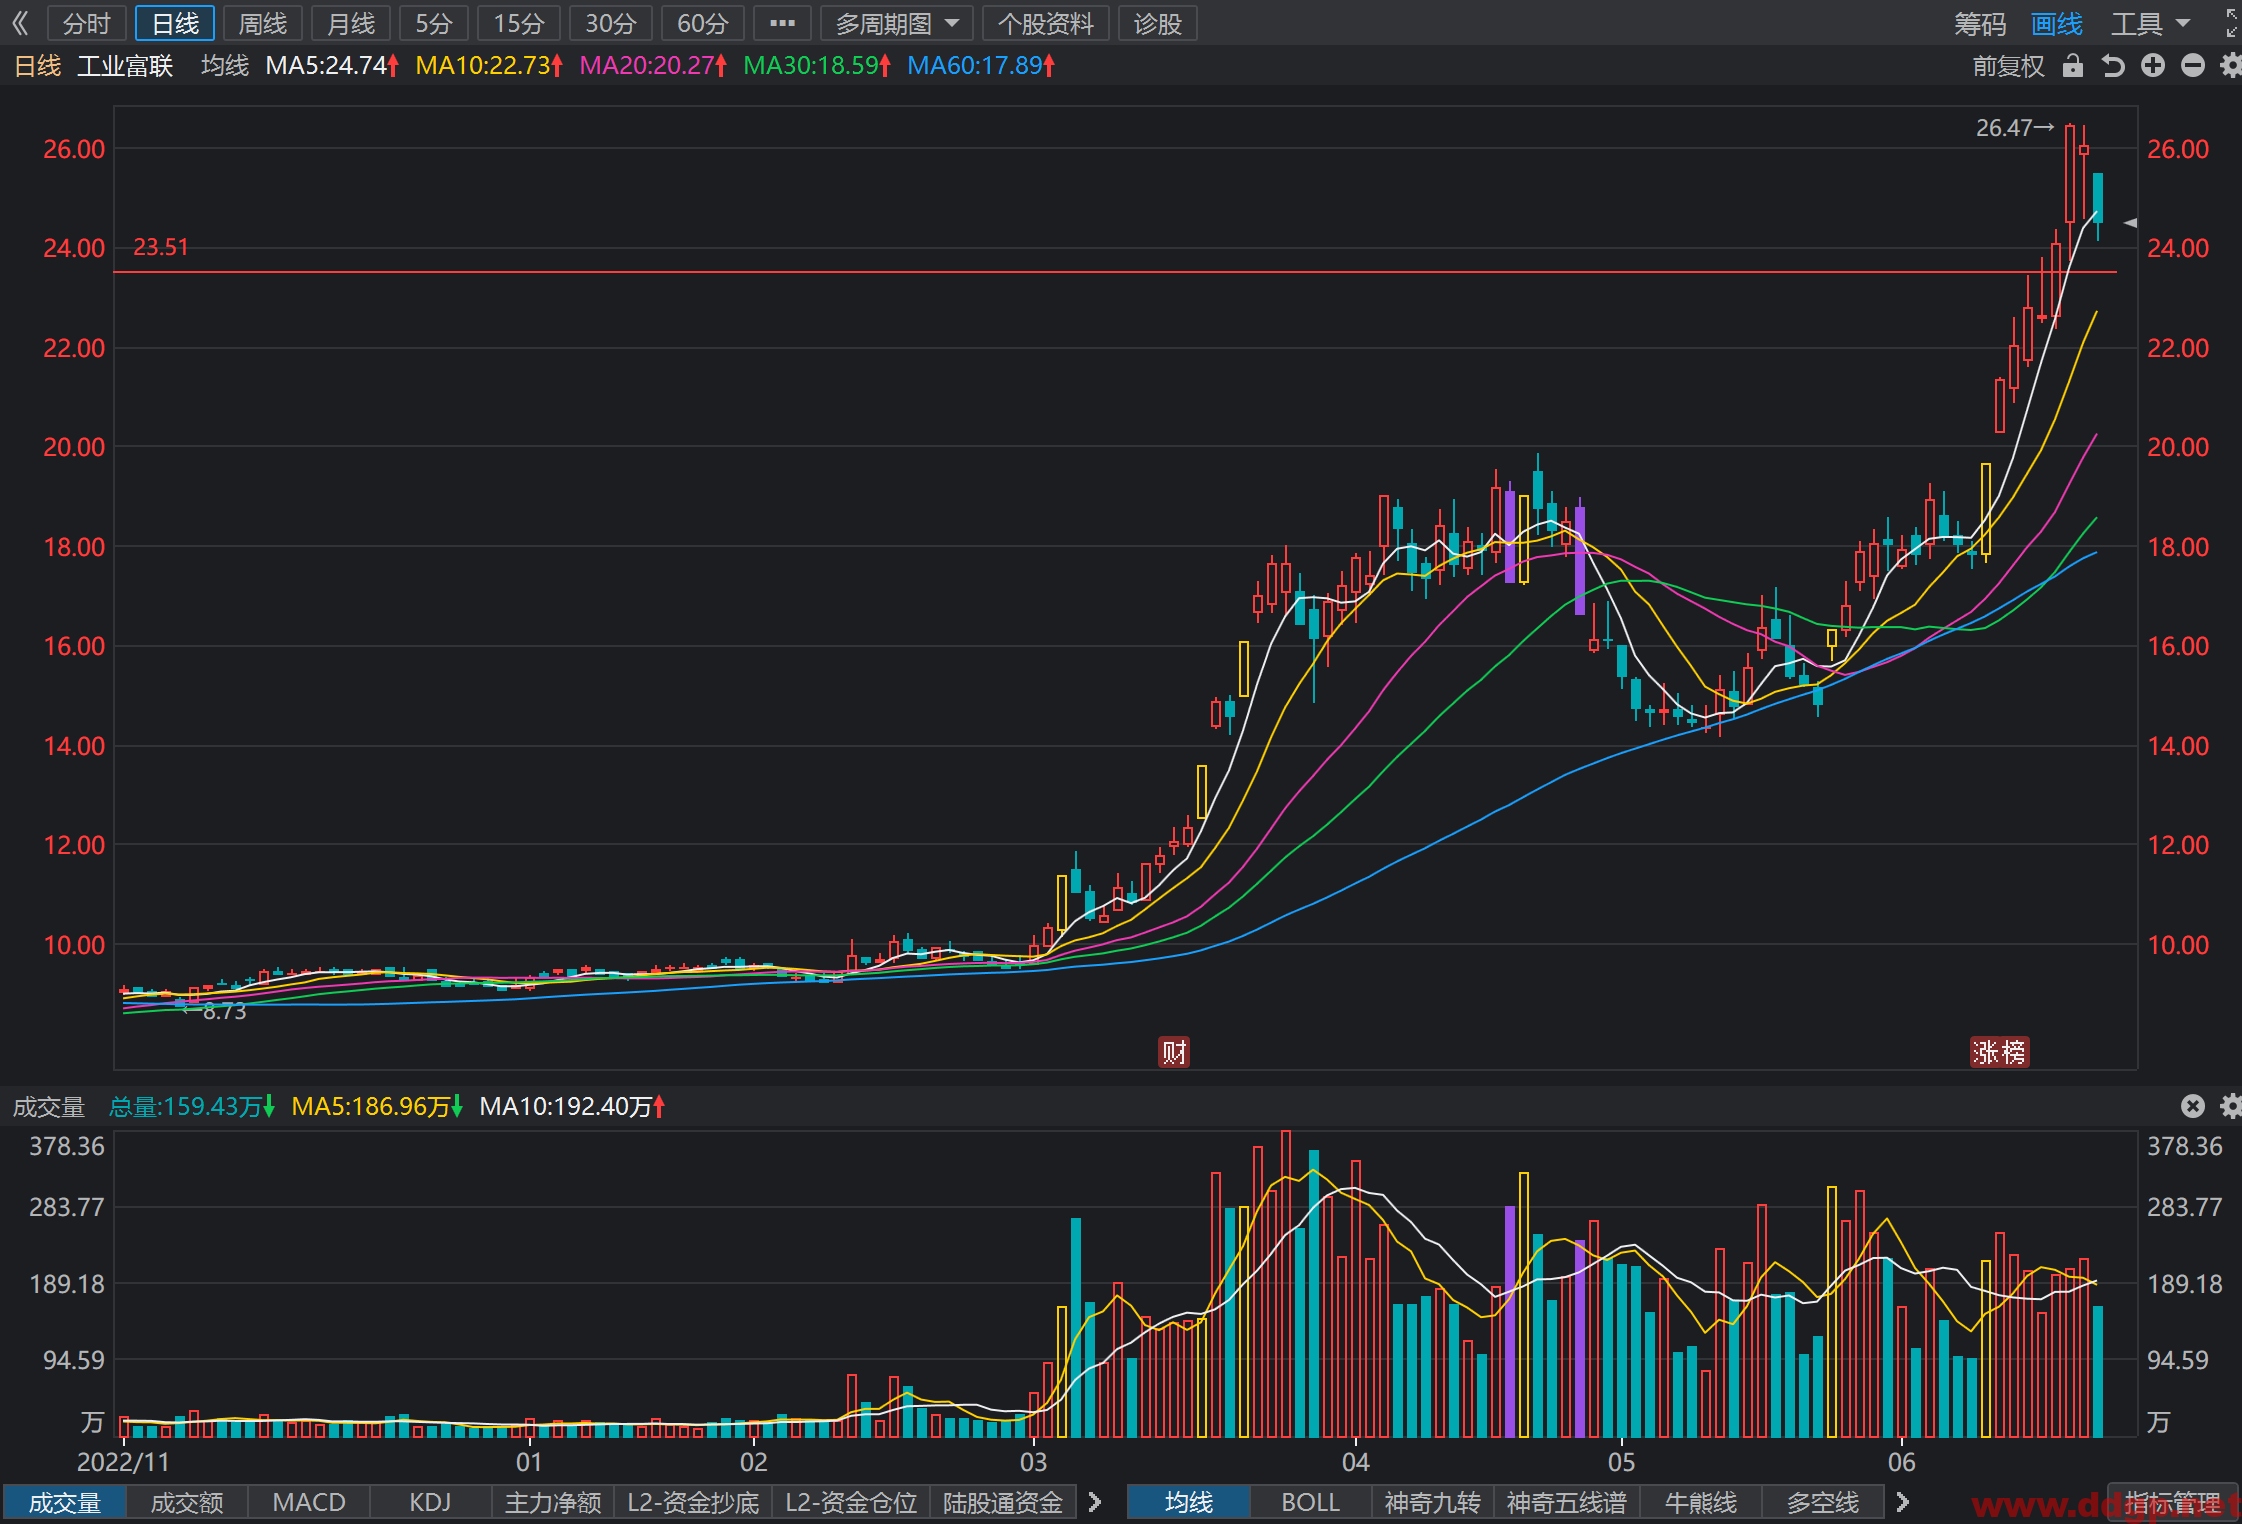Viewport: 2242px width, 1524px height.
Task: Collapse panel with the double-chevron icon
Action: pyautogui.click(x=20, y=23)
